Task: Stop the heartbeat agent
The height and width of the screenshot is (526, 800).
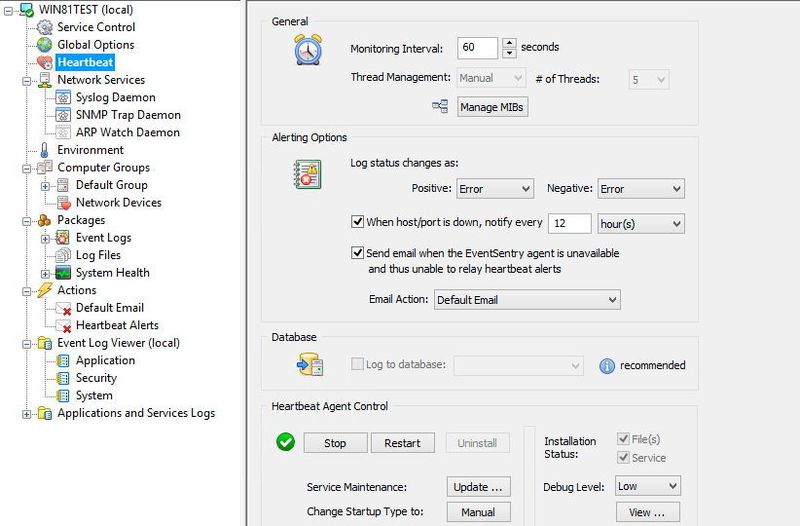Action: tap(335, 443)
